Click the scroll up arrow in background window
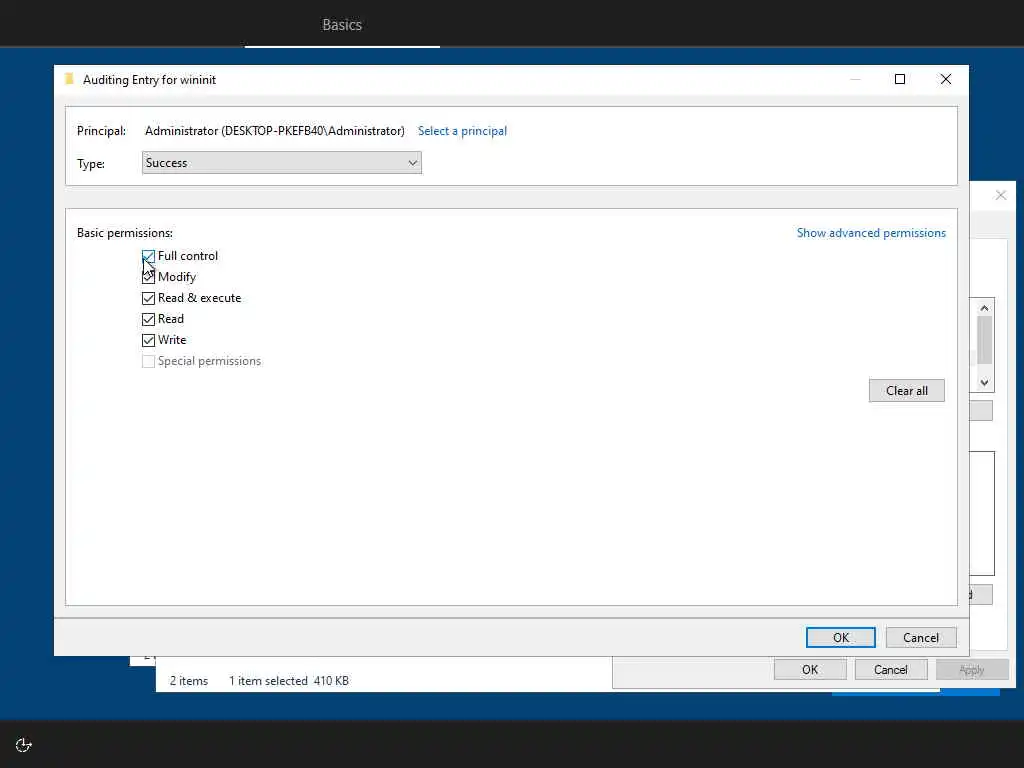Viewport: 1024px width, 768px height. (x=984, y=308)
